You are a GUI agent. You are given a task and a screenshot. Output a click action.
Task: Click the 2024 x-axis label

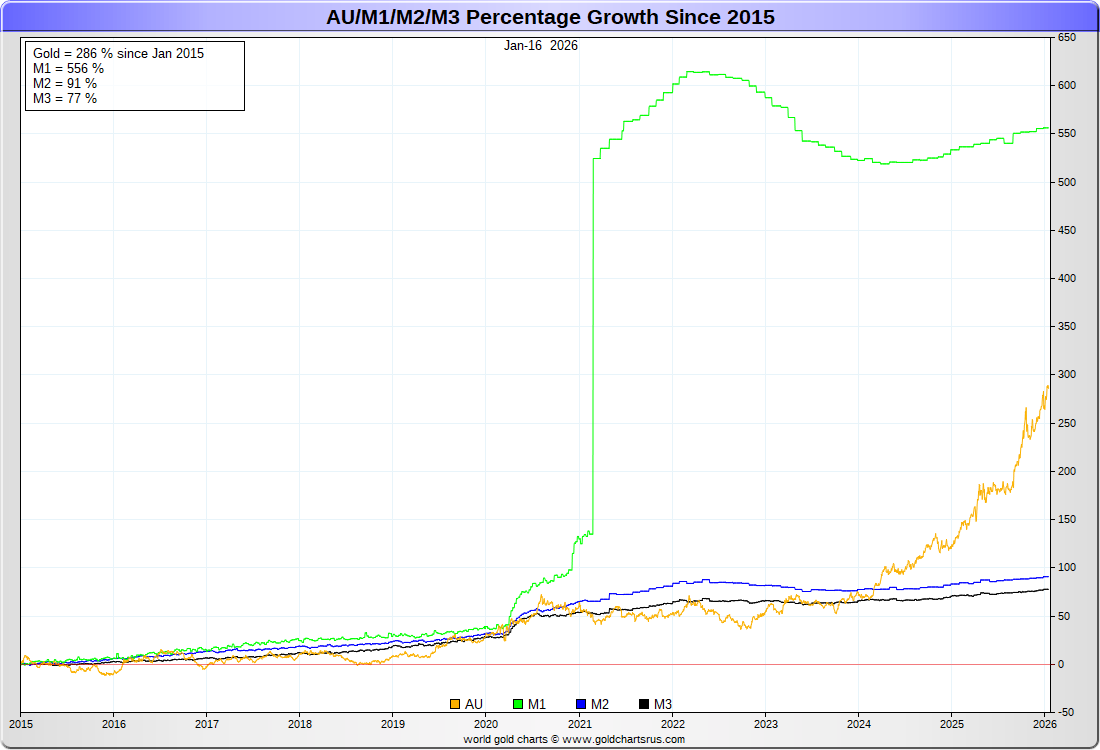tap(859, 724)
